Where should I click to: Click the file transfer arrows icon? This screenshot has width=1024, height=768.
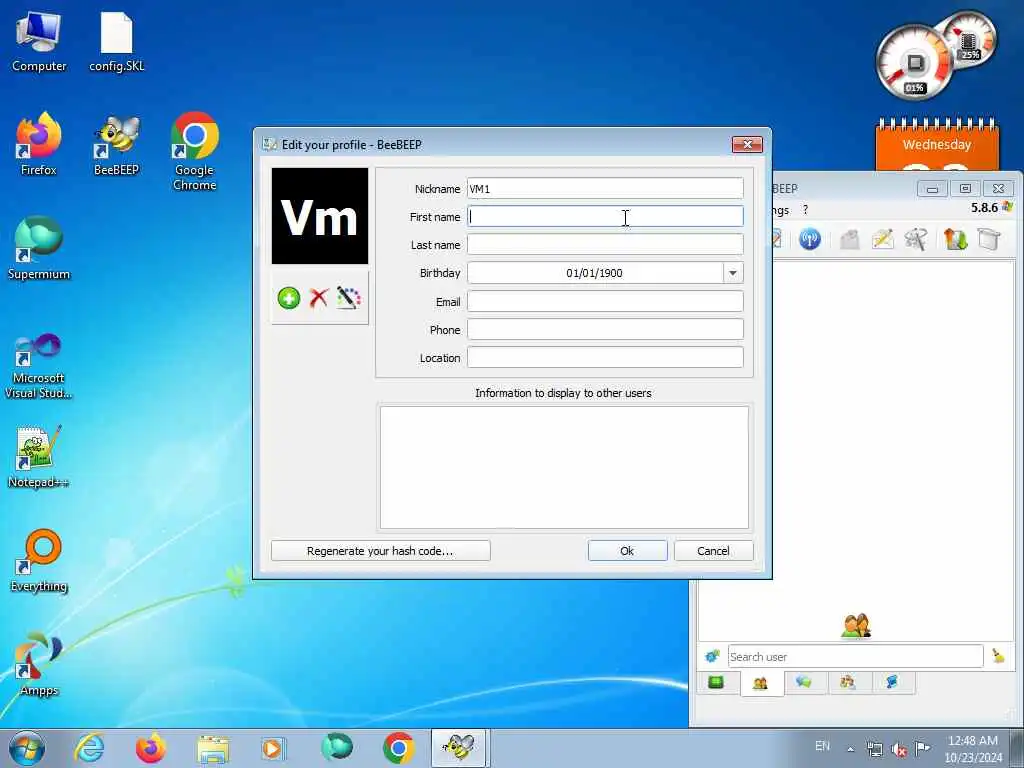click(x=955, y=239)
